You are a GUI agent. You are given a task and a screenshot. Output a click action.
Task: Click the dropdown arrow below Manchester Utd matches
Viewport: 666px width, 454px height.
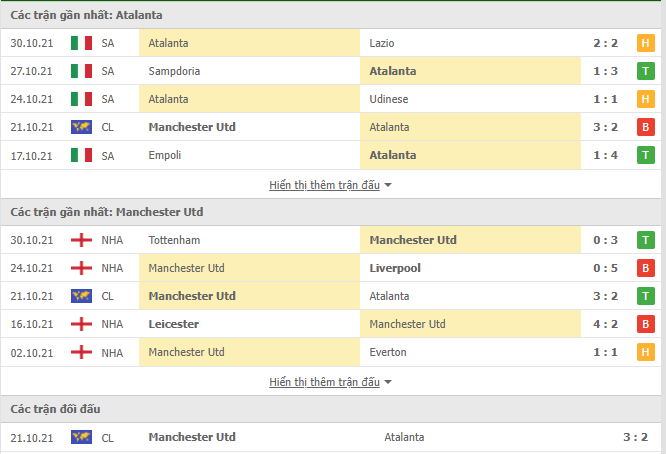(388, 382)
